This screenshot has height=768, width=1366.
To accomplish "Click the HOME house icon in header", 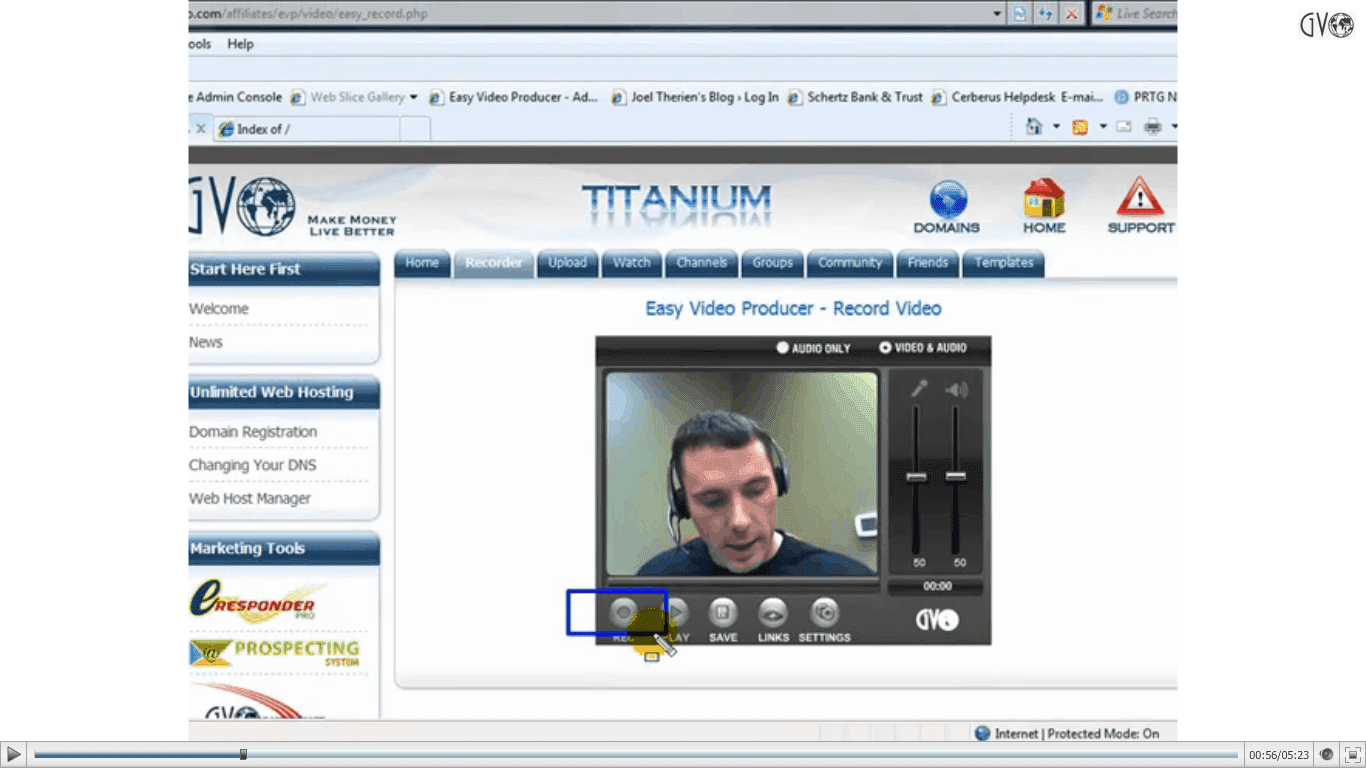I will tap(1044, 198).
